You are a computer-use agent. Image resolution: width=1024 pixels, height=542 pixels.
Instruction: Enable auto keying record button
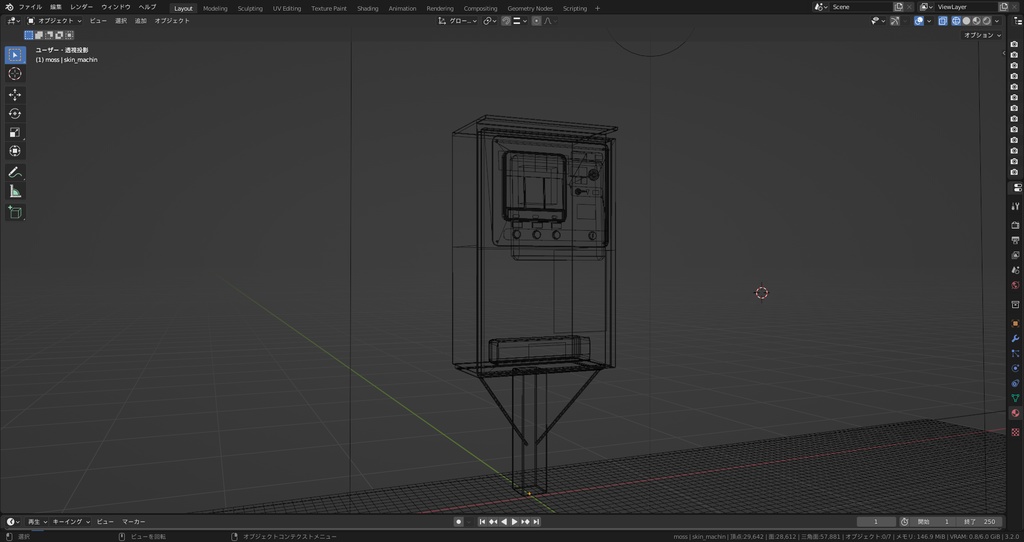pyautogui.click(x=458, y=522)
